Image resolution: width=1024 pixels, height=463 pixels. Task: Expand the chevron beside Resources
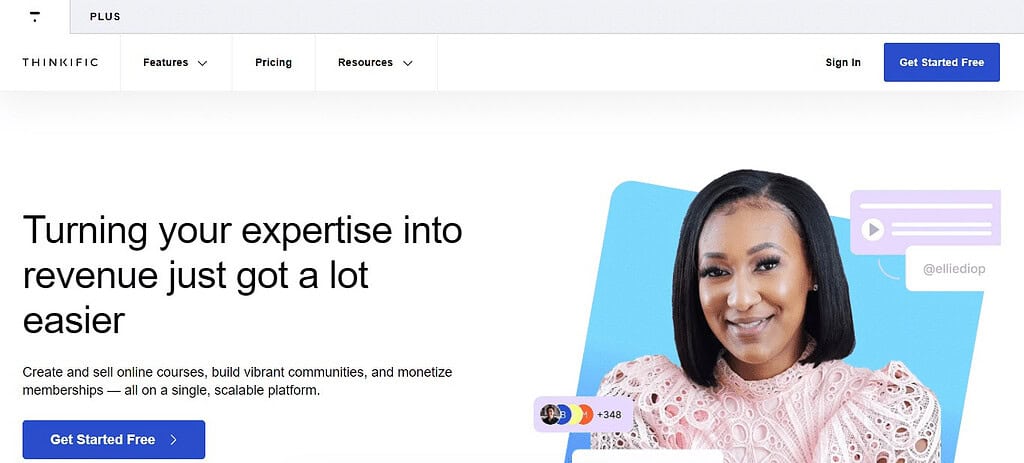click(x=408, y=63)
